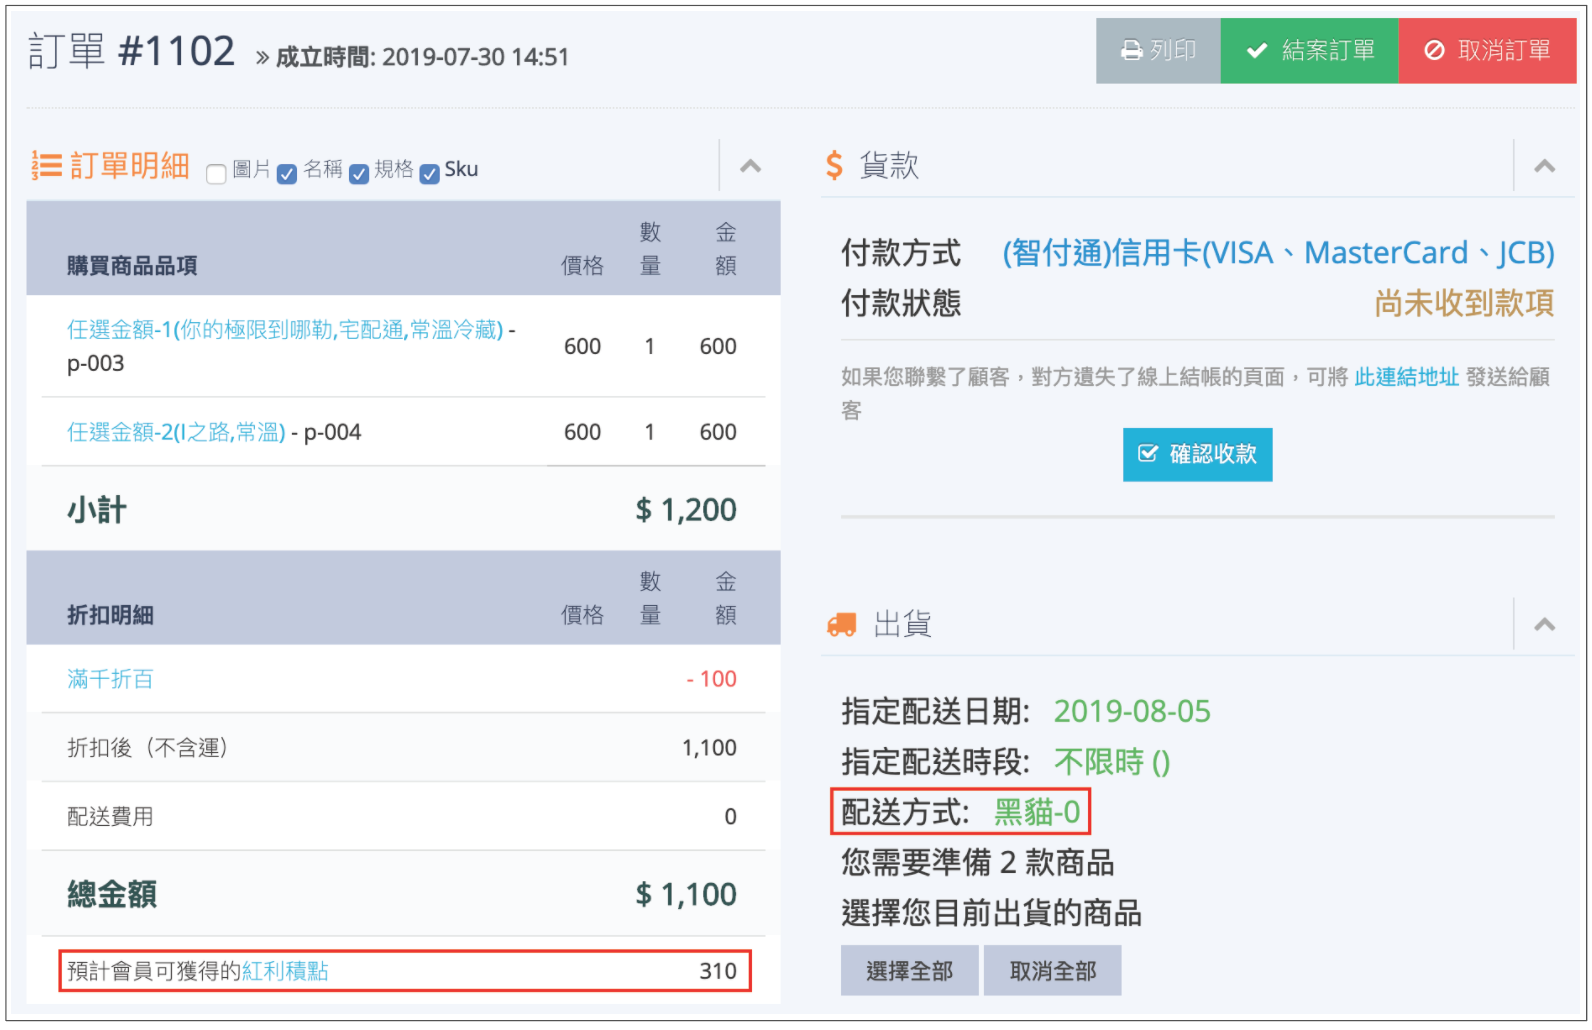
Task: Click the 您需要準備 2 款商品 text
Action: [977, 862]
